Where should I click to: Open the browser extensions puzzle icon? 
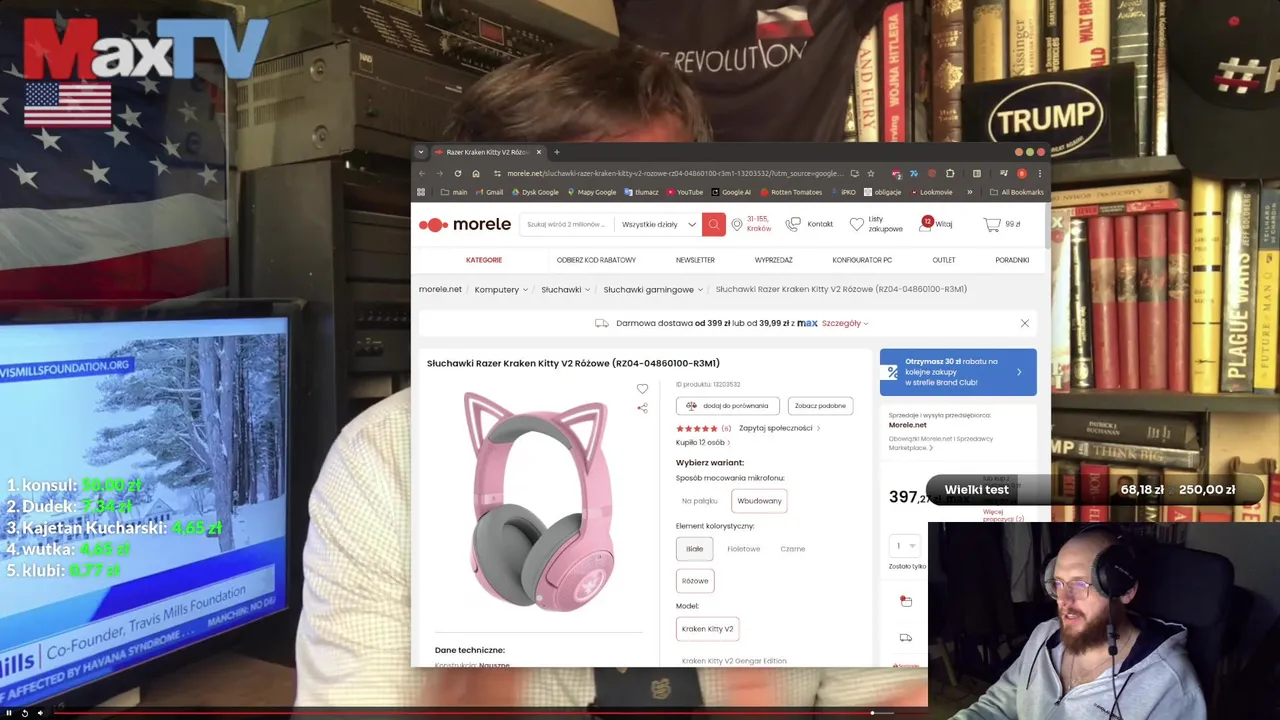[x=950, y=173]
